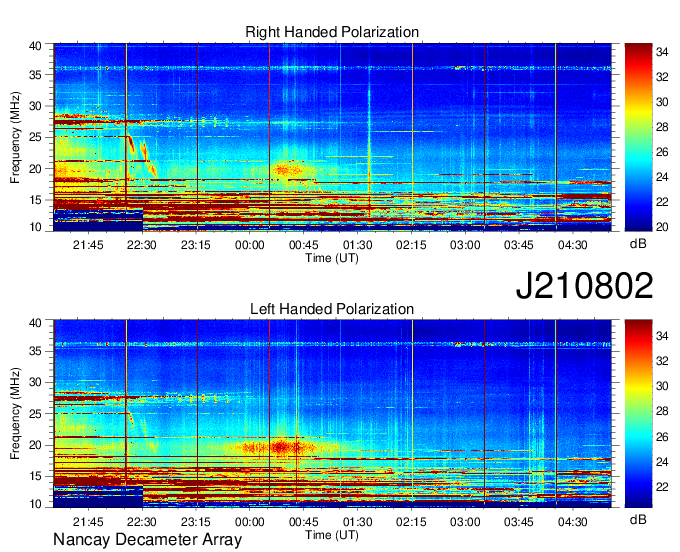The width and height of the screenshot is (680, 552).
Task: Click the 22:30 tick label on upper plot
Action: pos(142,245)
